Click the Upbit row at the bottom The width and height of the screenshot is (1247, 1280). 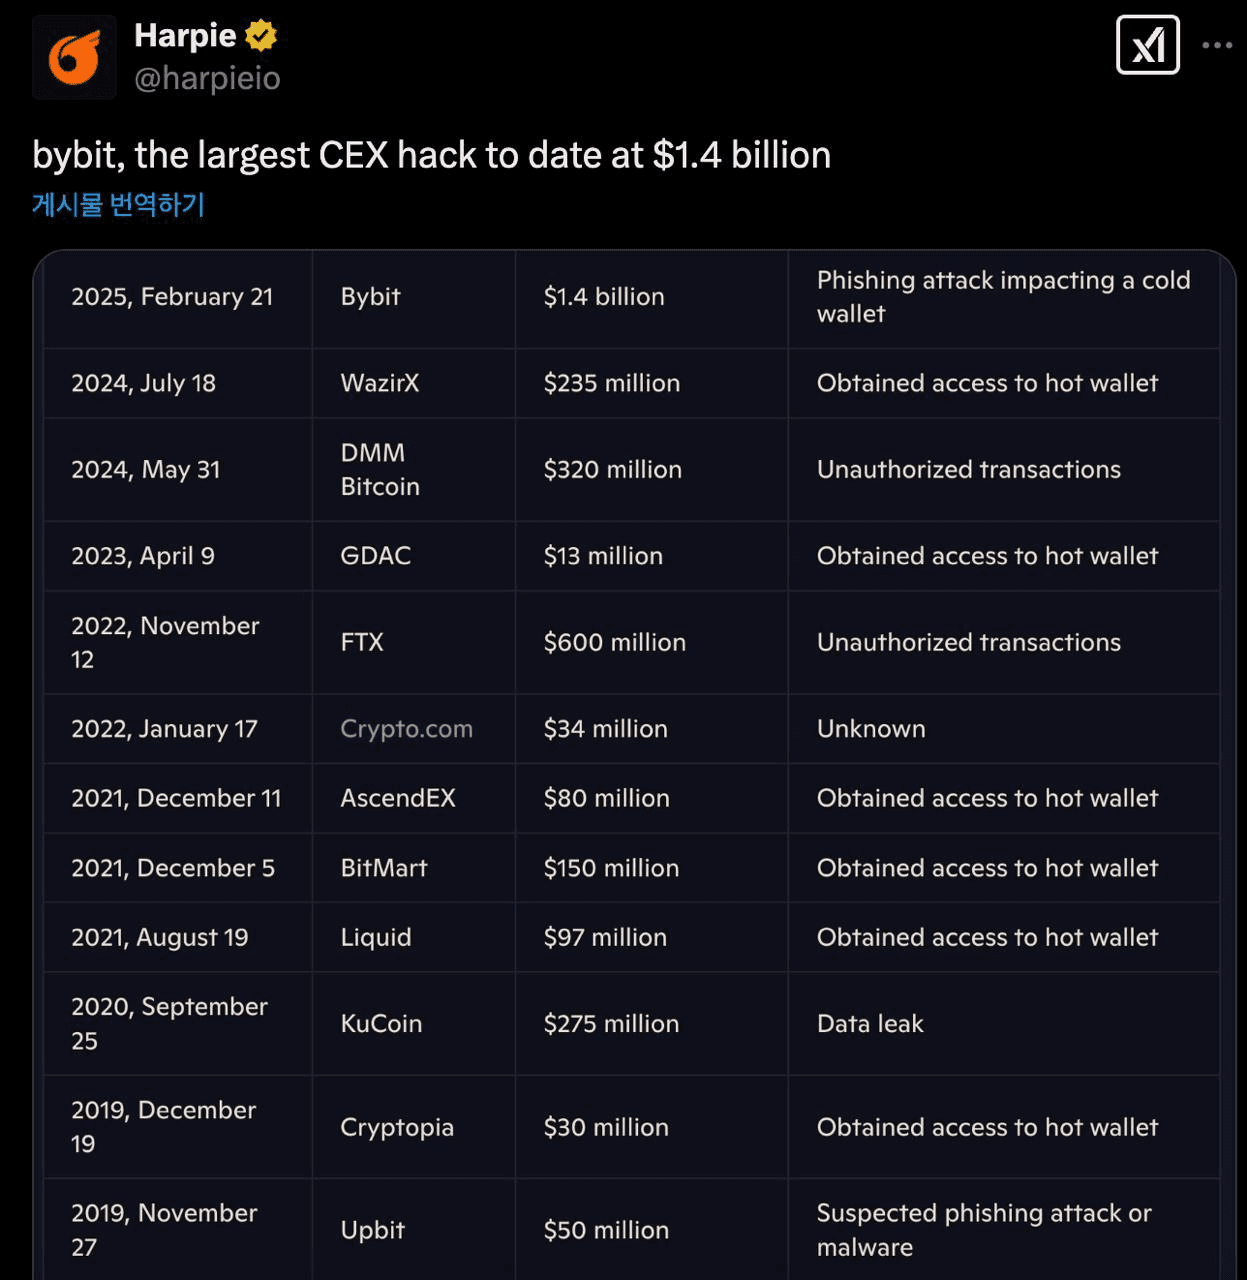tap(371, 1229)
